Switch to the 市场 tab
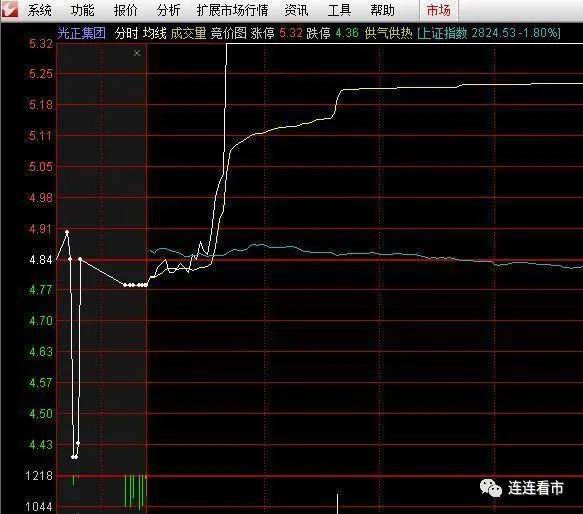583x514 pixels. pos(439,11)
